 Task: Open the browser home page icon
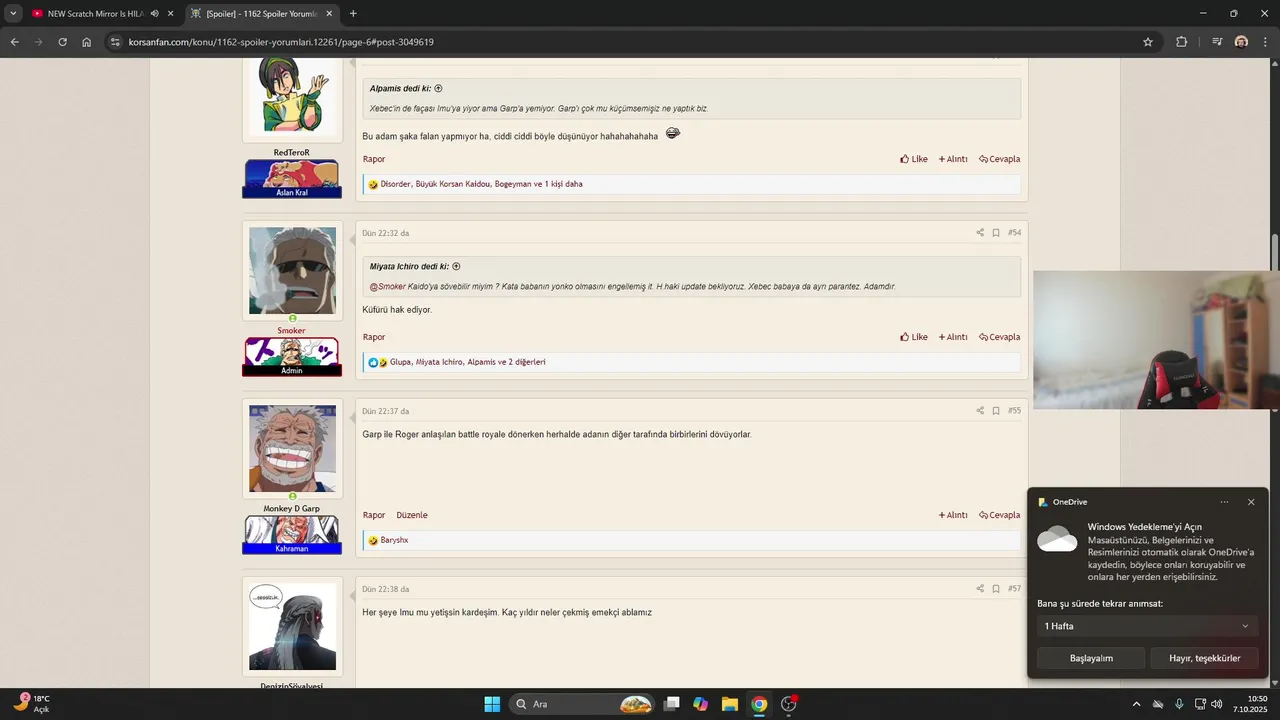click(87, 42)
